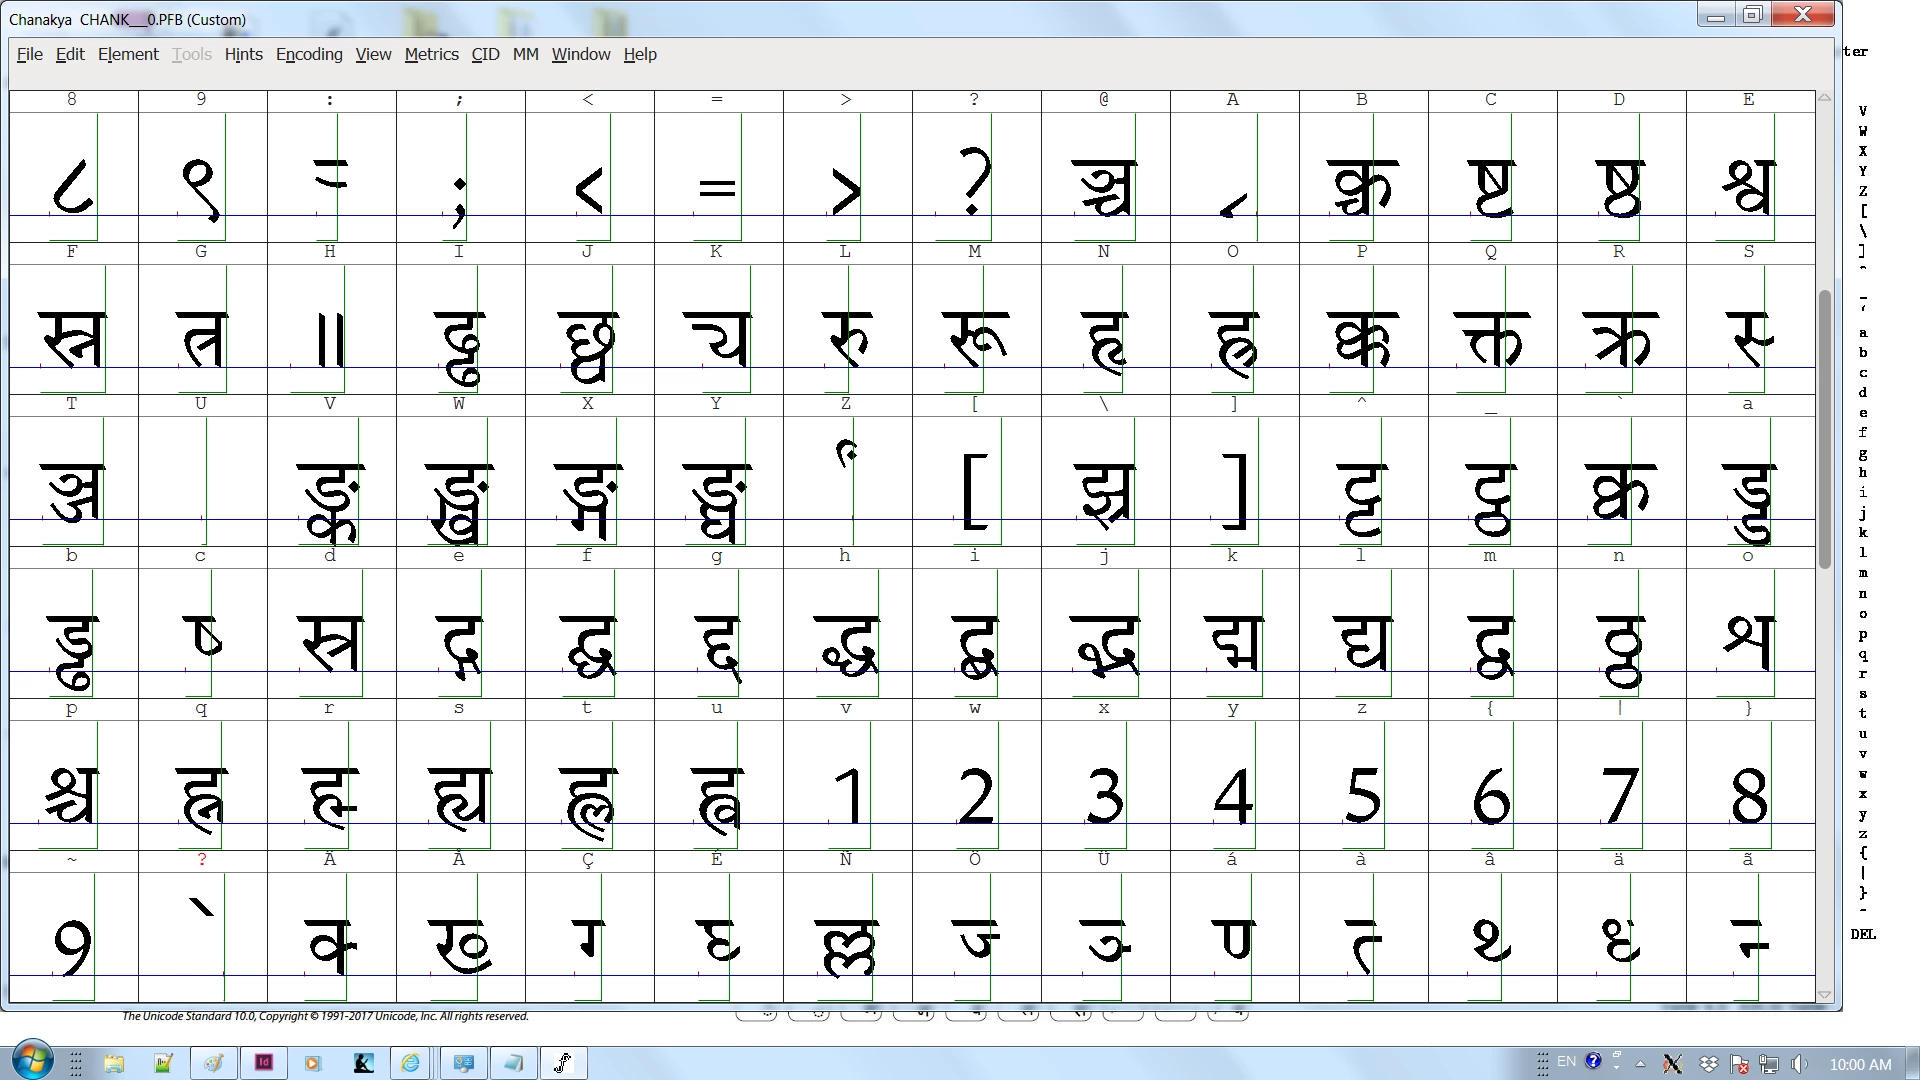This screenshot has width=1920, height=1080.
Task: Select the glyph cell labeled '?'
Action: coord(975,178)
